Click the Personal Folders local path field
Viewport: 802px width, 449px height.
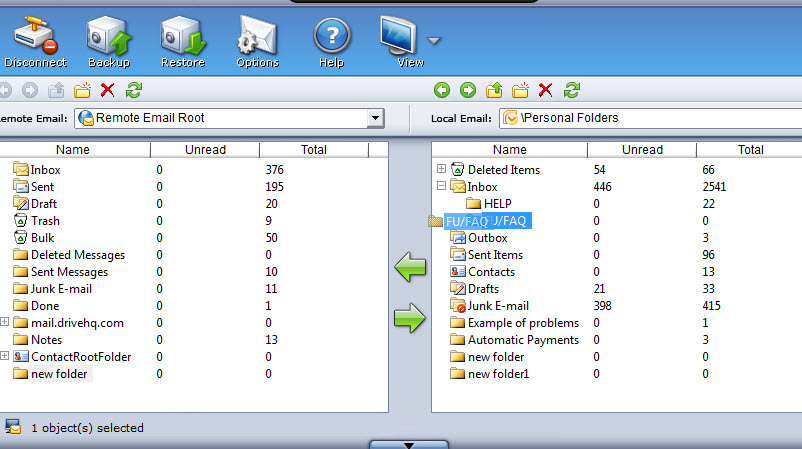650,118
